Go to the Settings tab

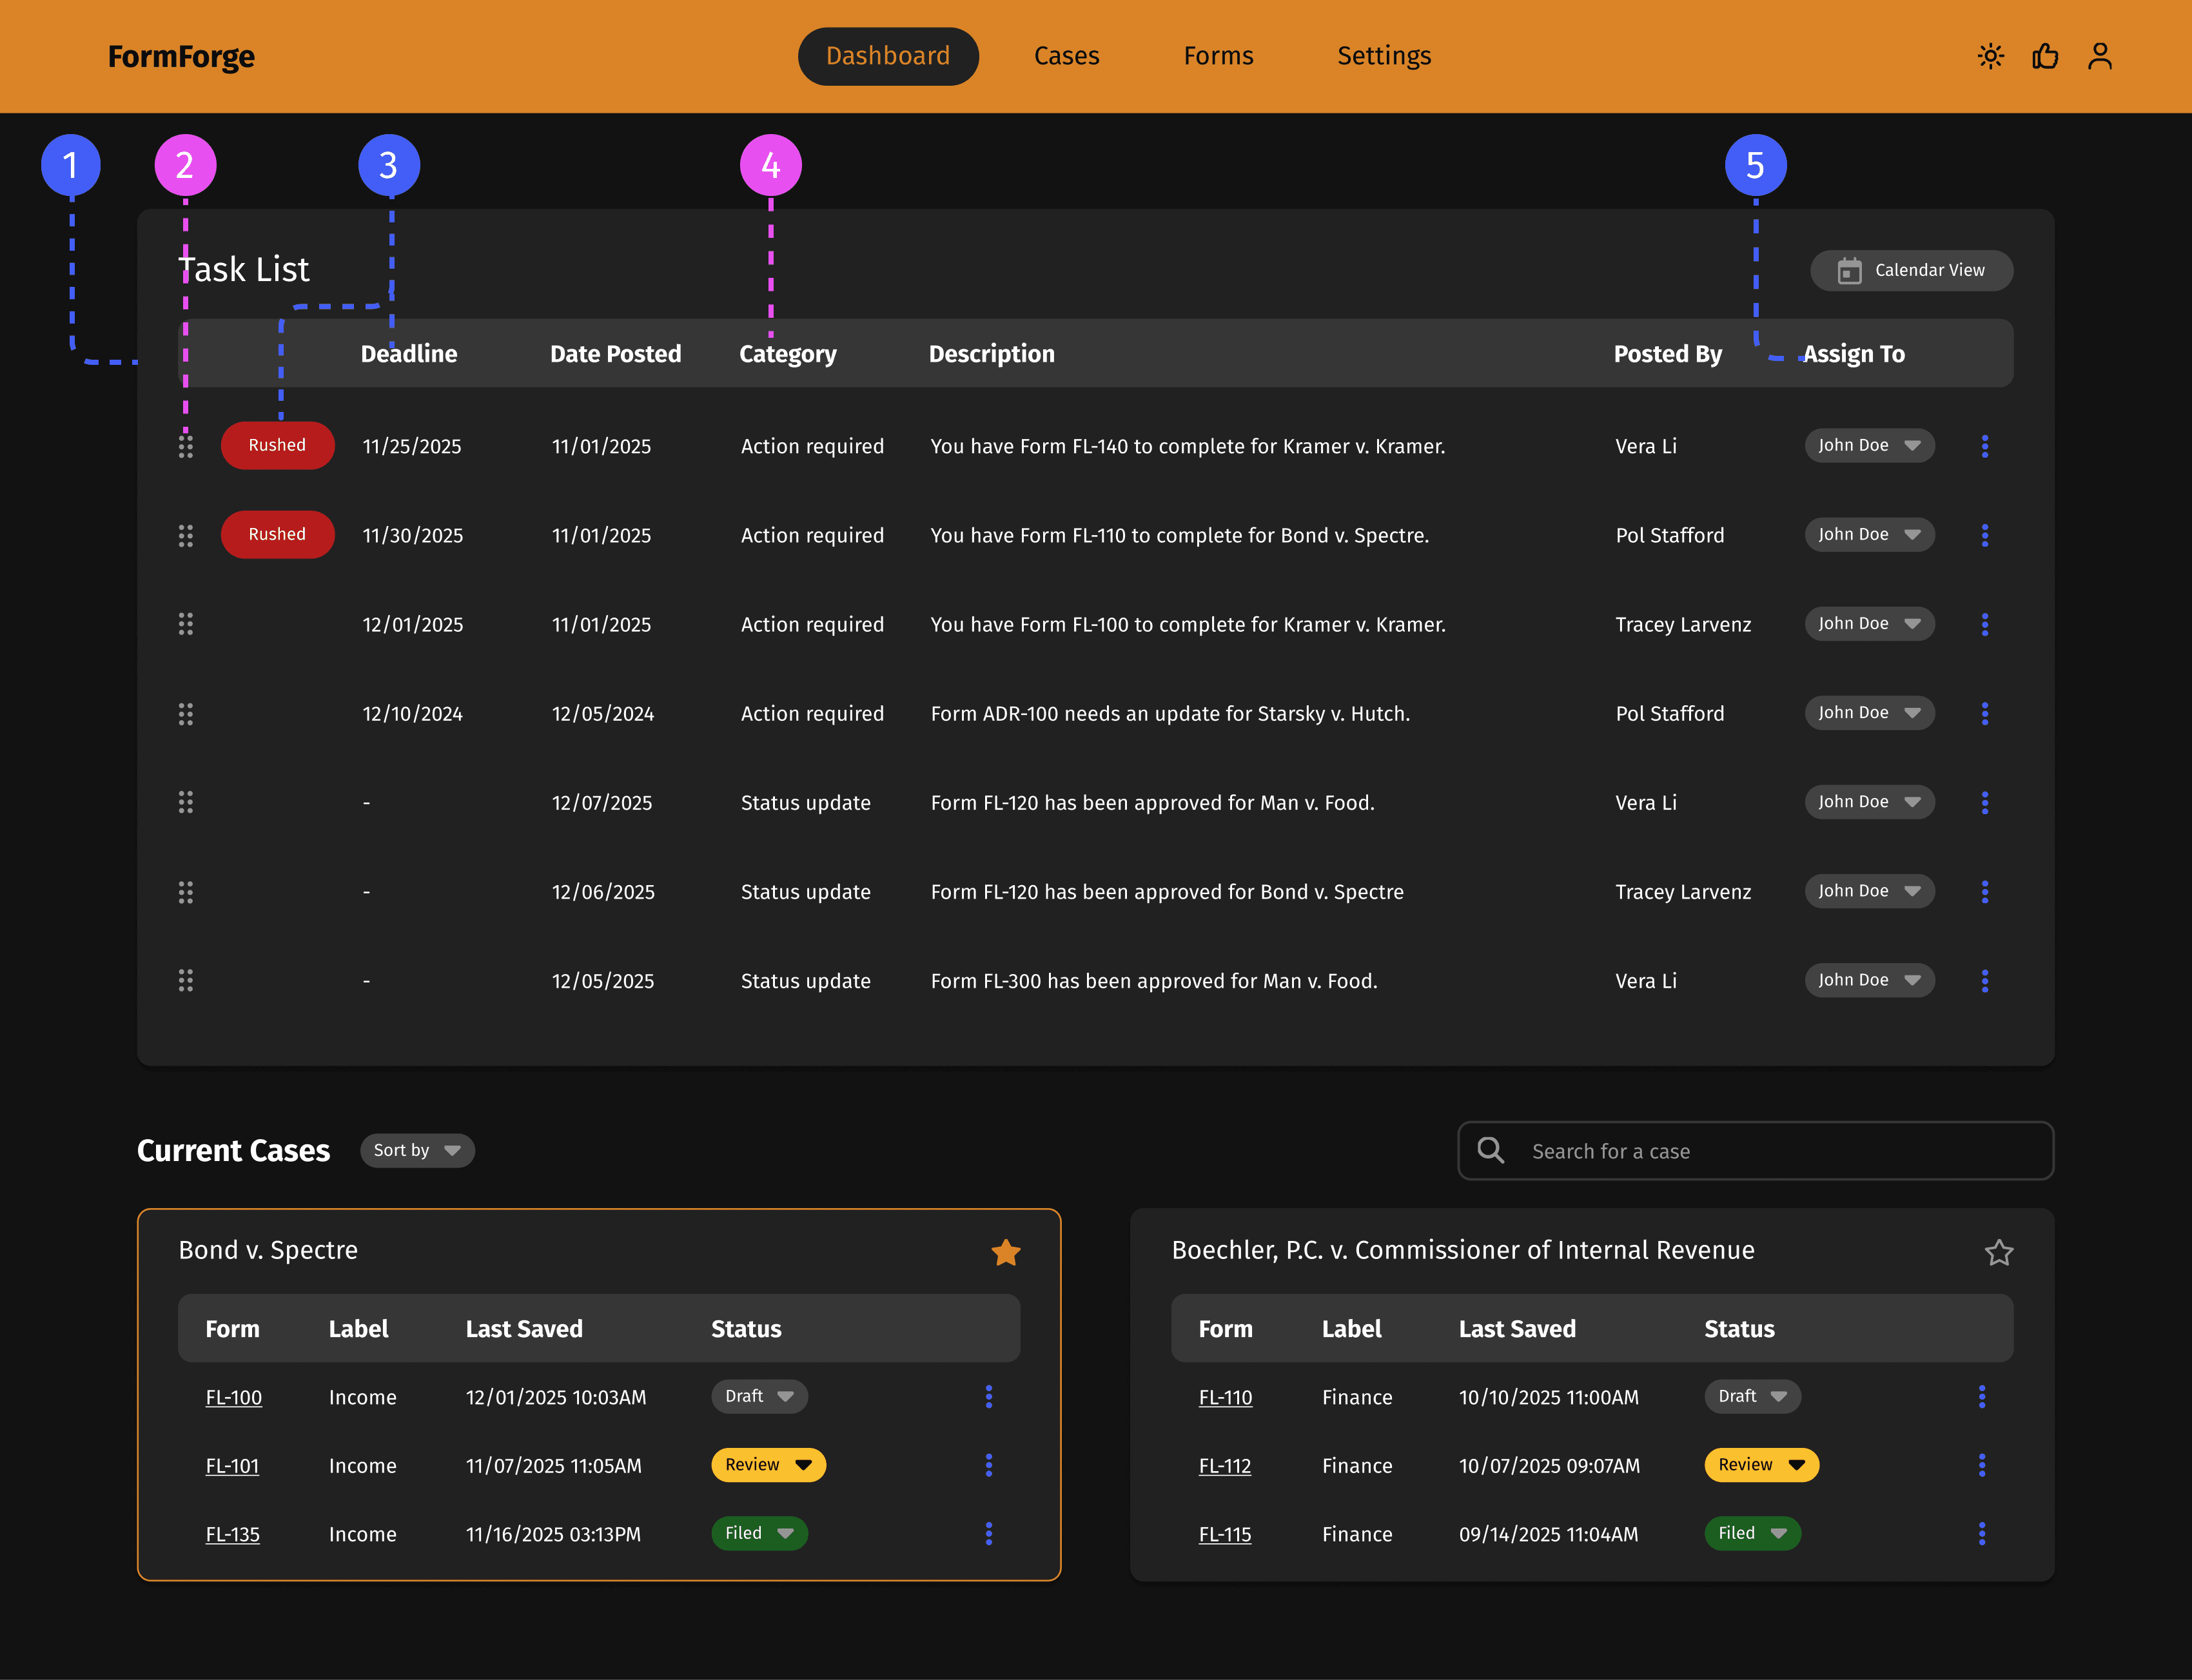point(1384,56)
